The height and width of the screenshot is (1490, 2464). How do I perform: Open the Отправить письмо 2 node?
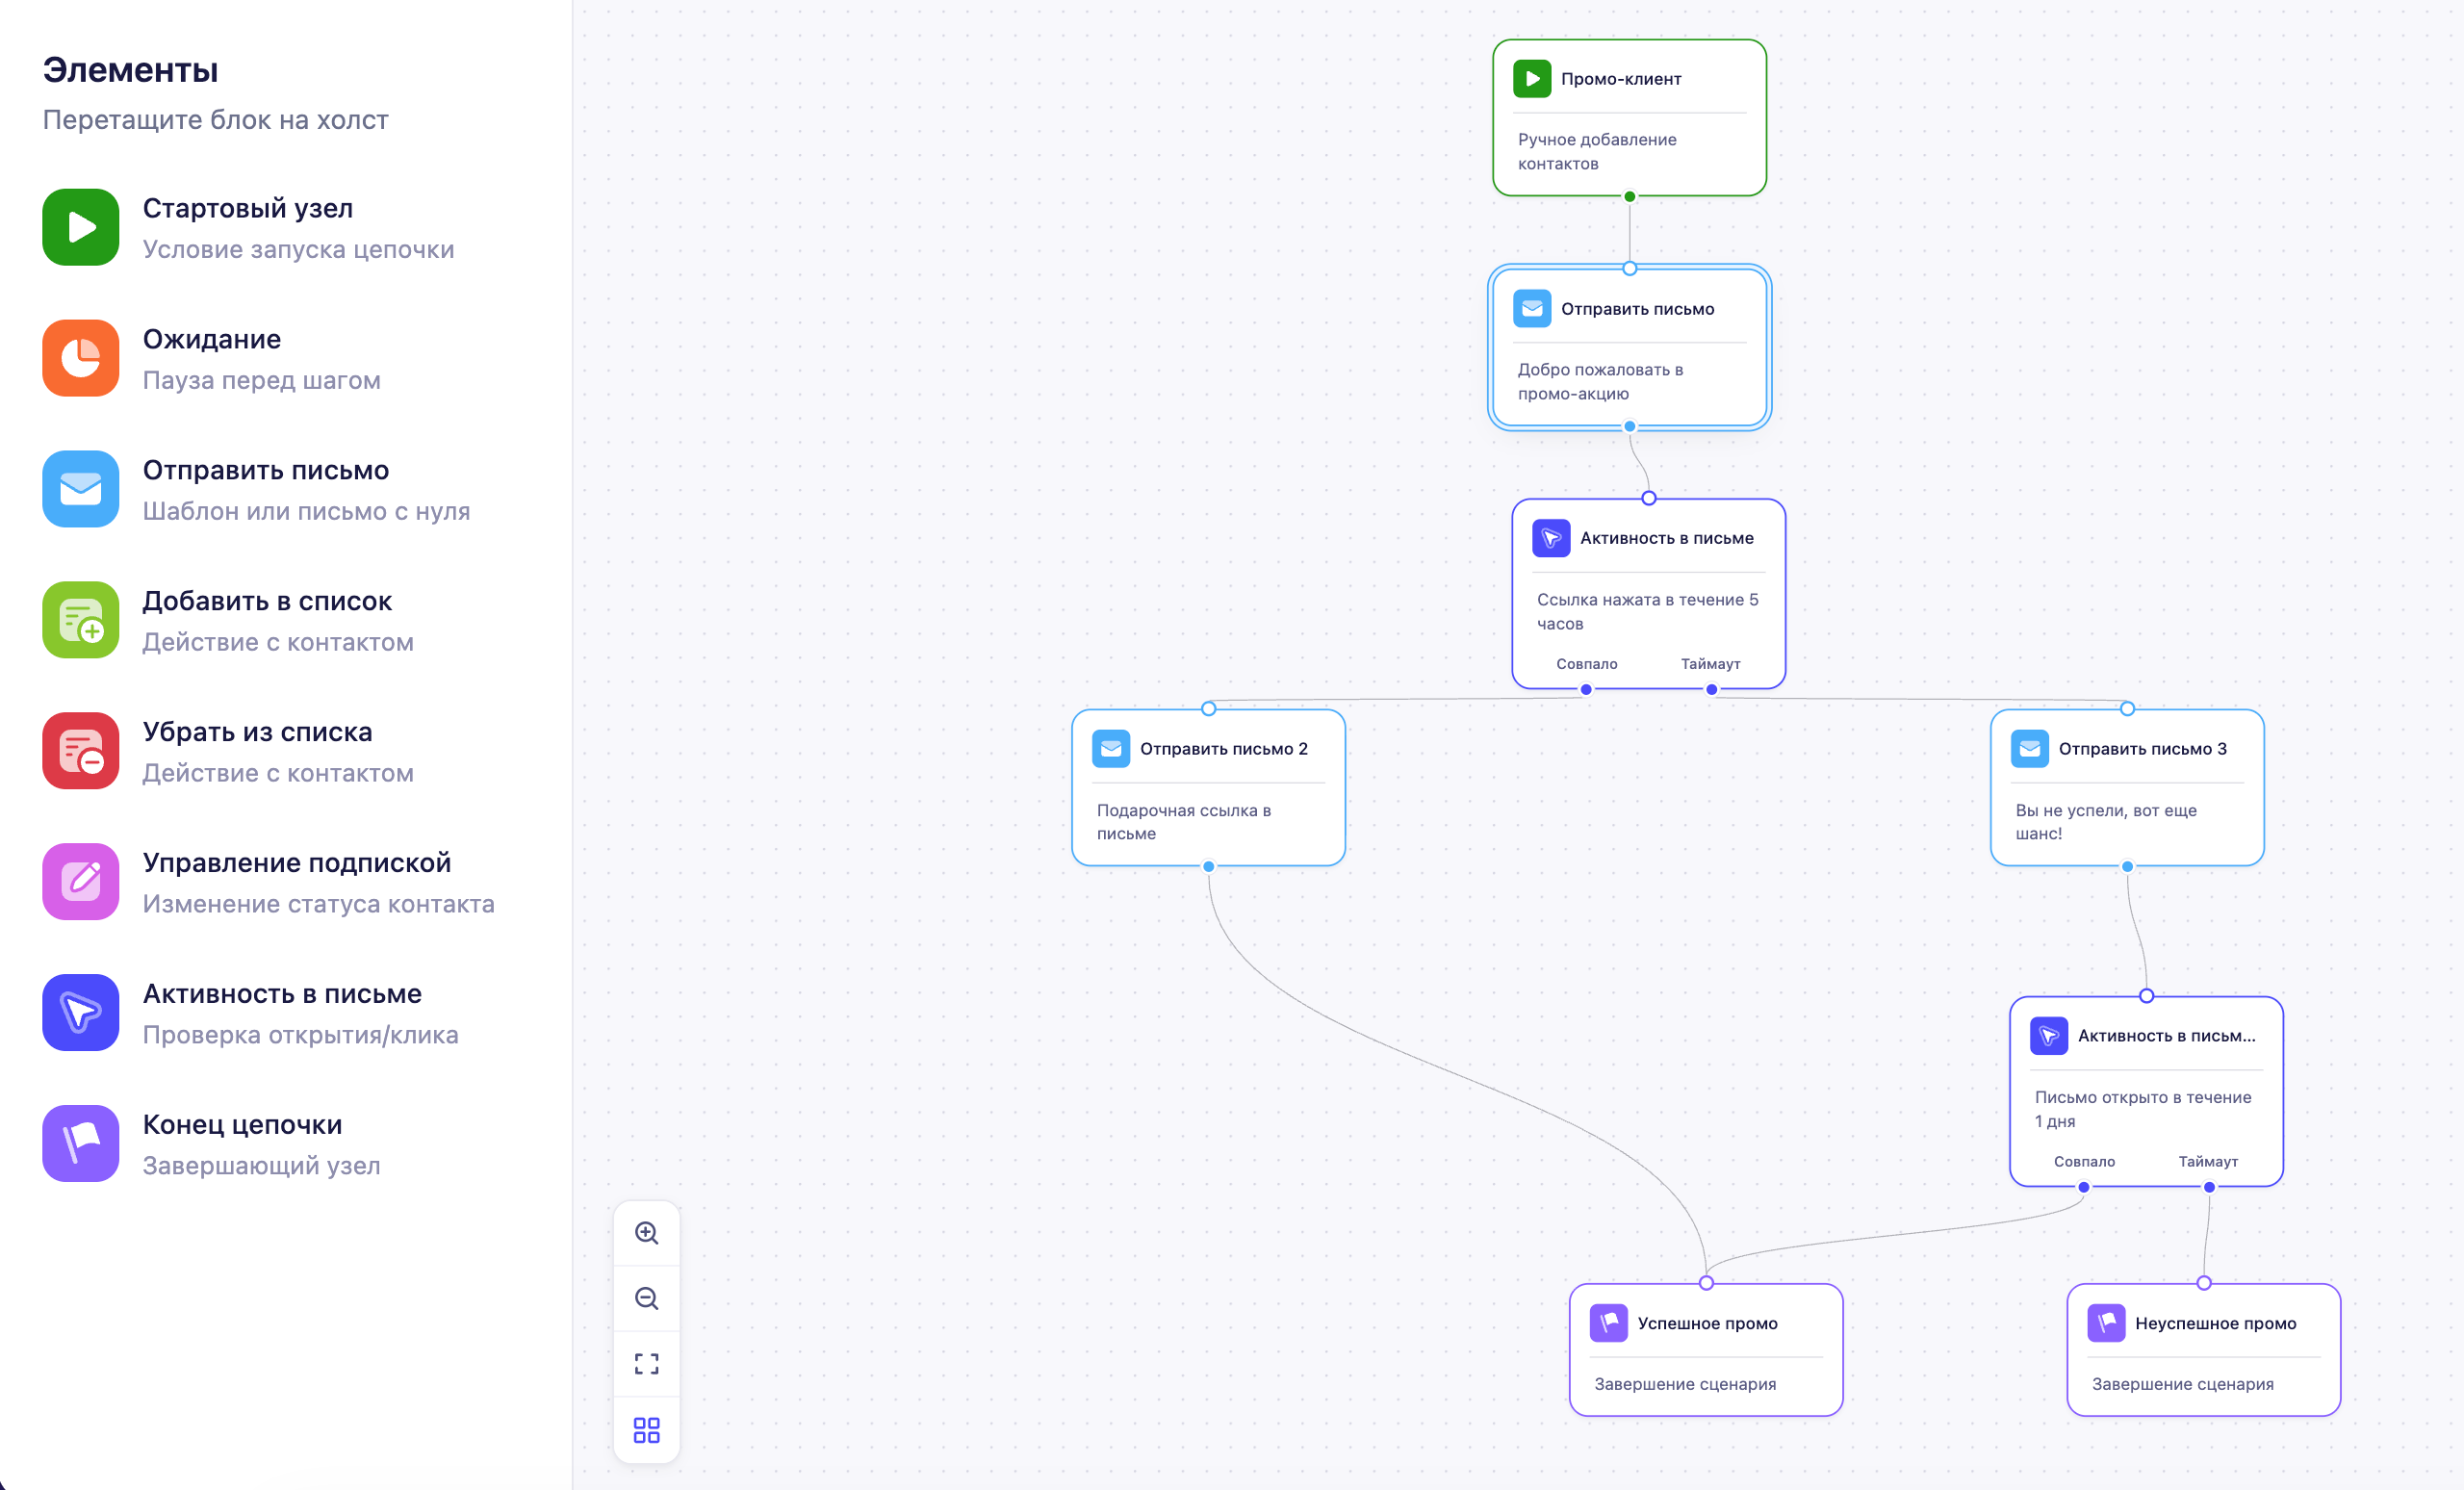[1208, 788]
